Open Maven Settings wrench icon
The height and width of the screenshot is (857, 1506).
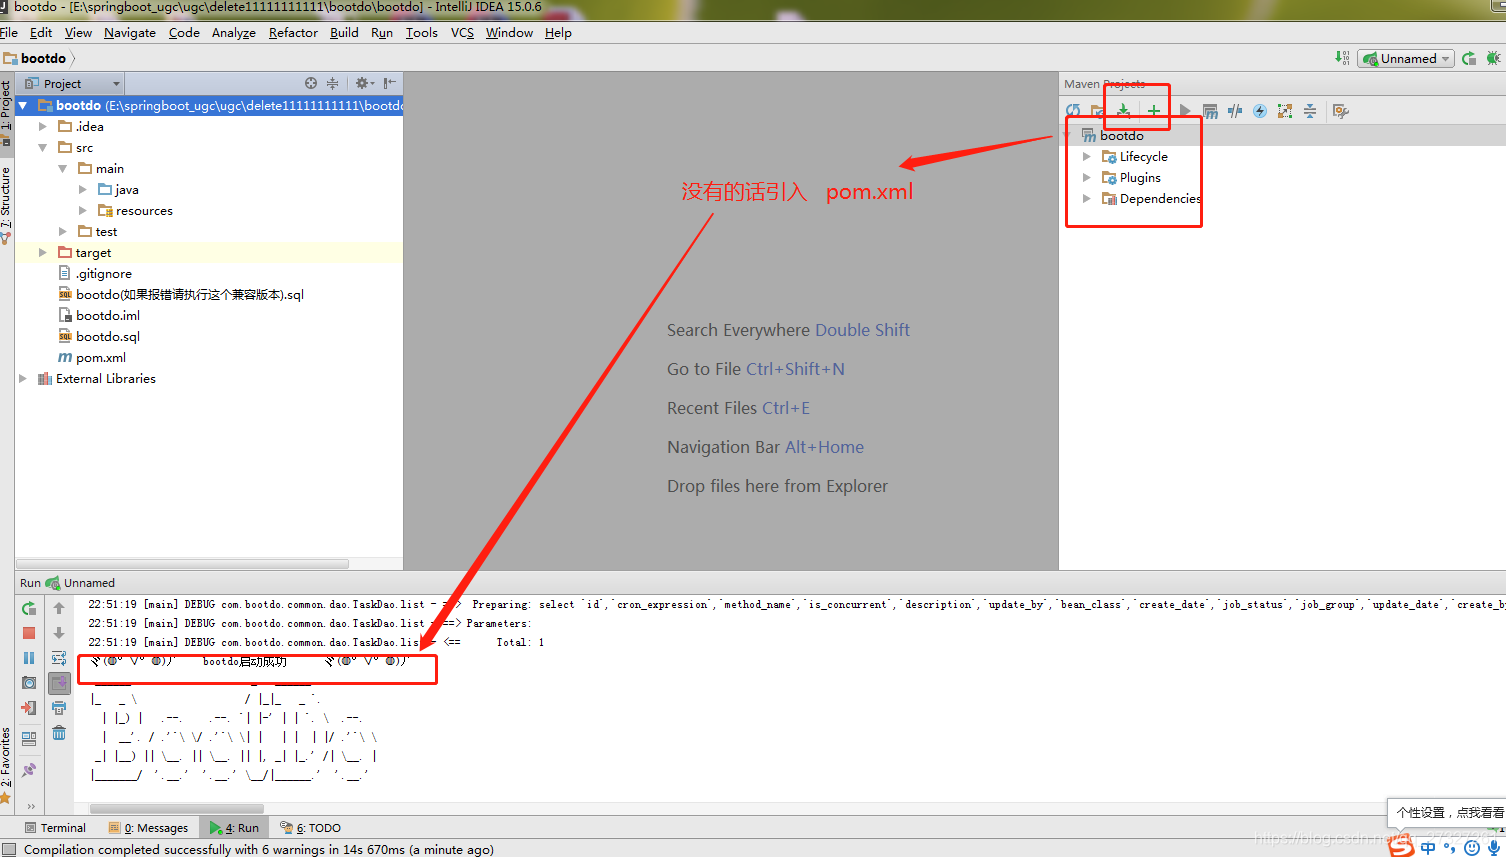pyautogui.click(x=1341, y=111)
